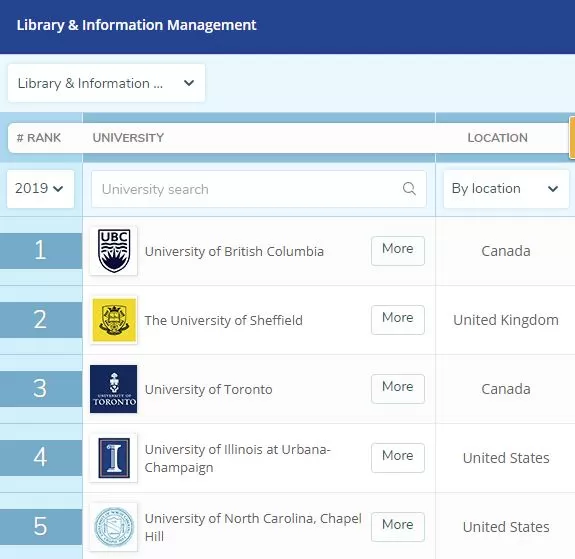Open the University of British Columbia logo
Image resolution: width=575 pixels, height=559 pixels.
114,251
